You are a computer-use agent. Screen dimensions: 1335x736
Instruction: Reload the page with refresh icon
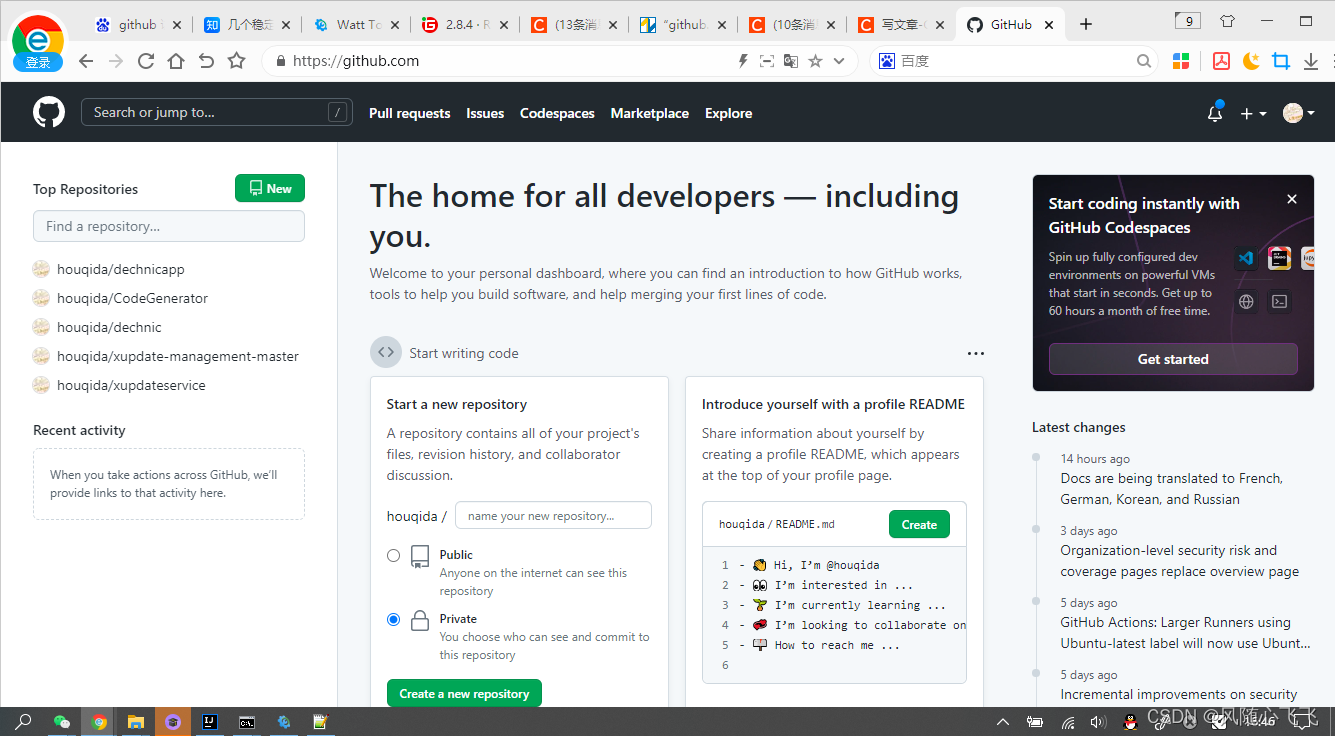[x=146, y=61]
